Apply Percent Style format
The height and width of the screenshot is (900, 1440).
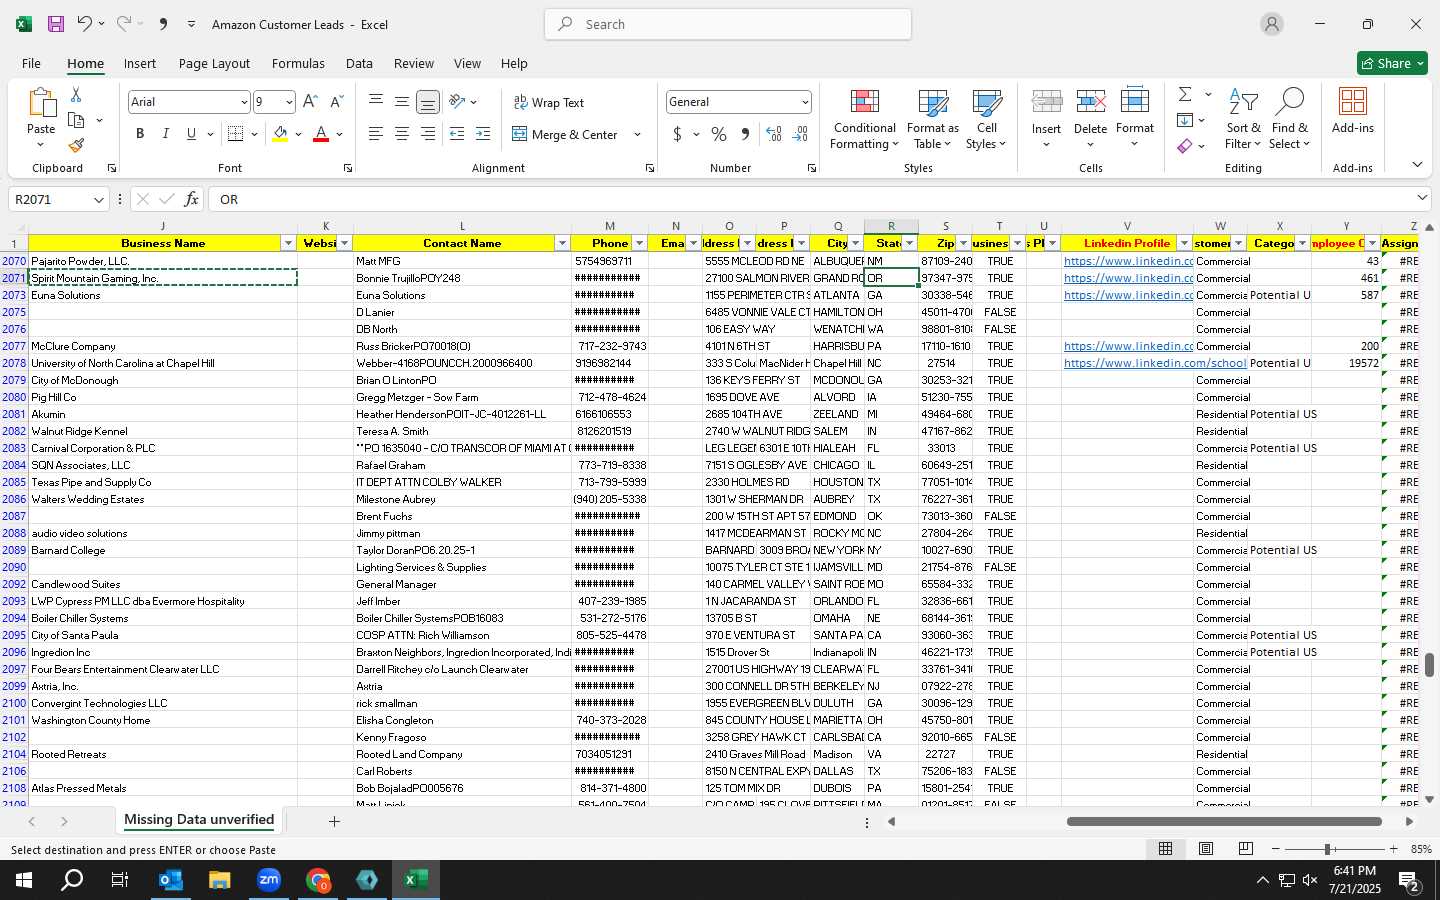click(719, 134)
